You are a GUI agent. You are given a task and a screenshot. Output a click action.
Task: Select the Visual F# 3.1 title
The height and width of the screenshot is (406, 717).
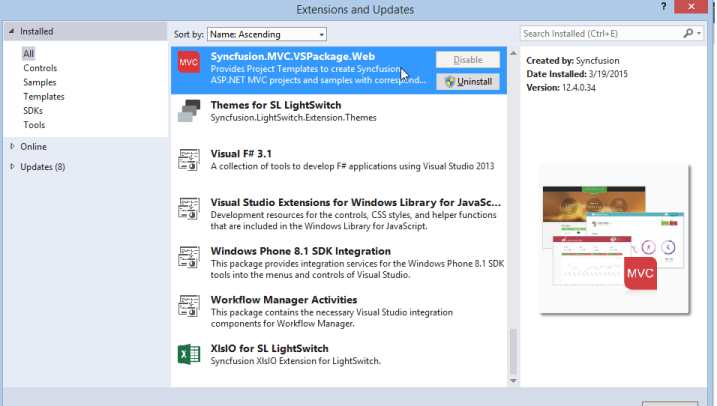click(x=241, y=154)
